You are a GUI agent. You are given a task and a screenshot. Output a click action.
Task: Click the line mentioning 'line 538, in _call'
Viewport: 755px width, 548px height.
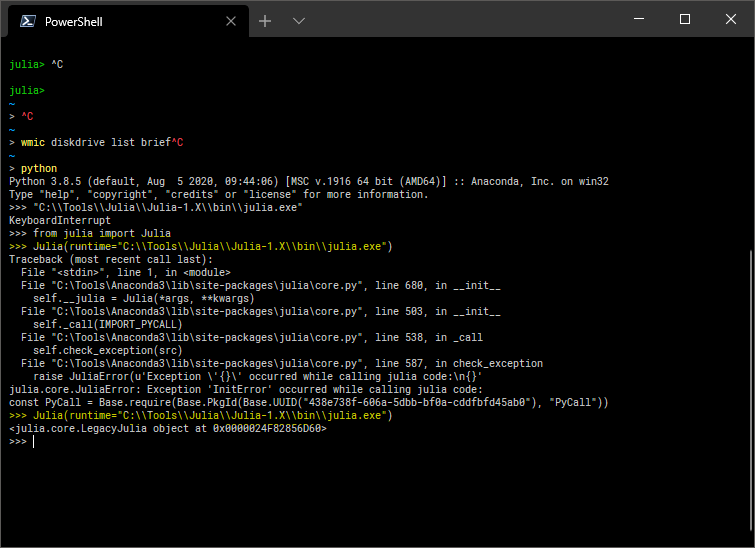(252, 338)
